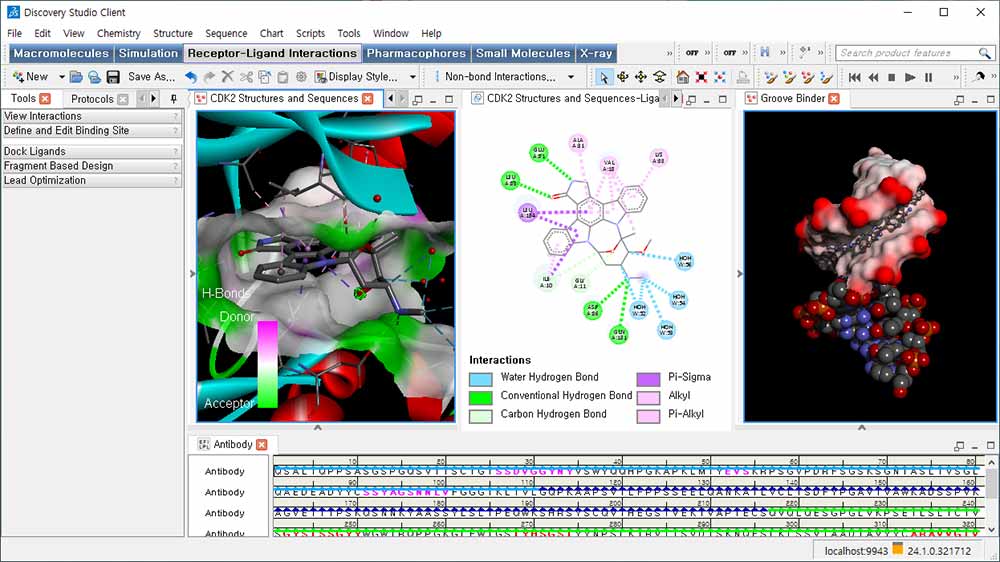The image size is (1000, 562).
Task: Click the Delete X icon in toolbar
Action: pyautogui.click(x=228, y=77)
